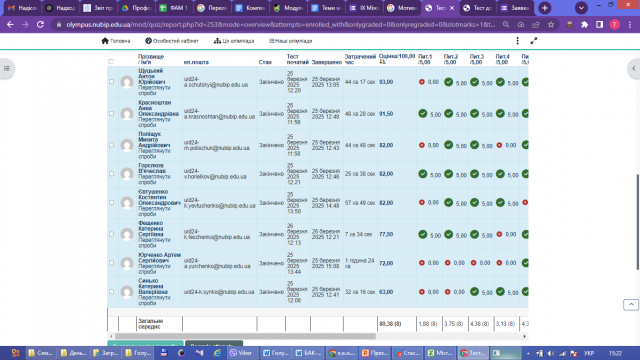Click Фещенко's incorrect Пит.4 red icon
The width and height of the screenshot is (640, 360).
[499, 234]
